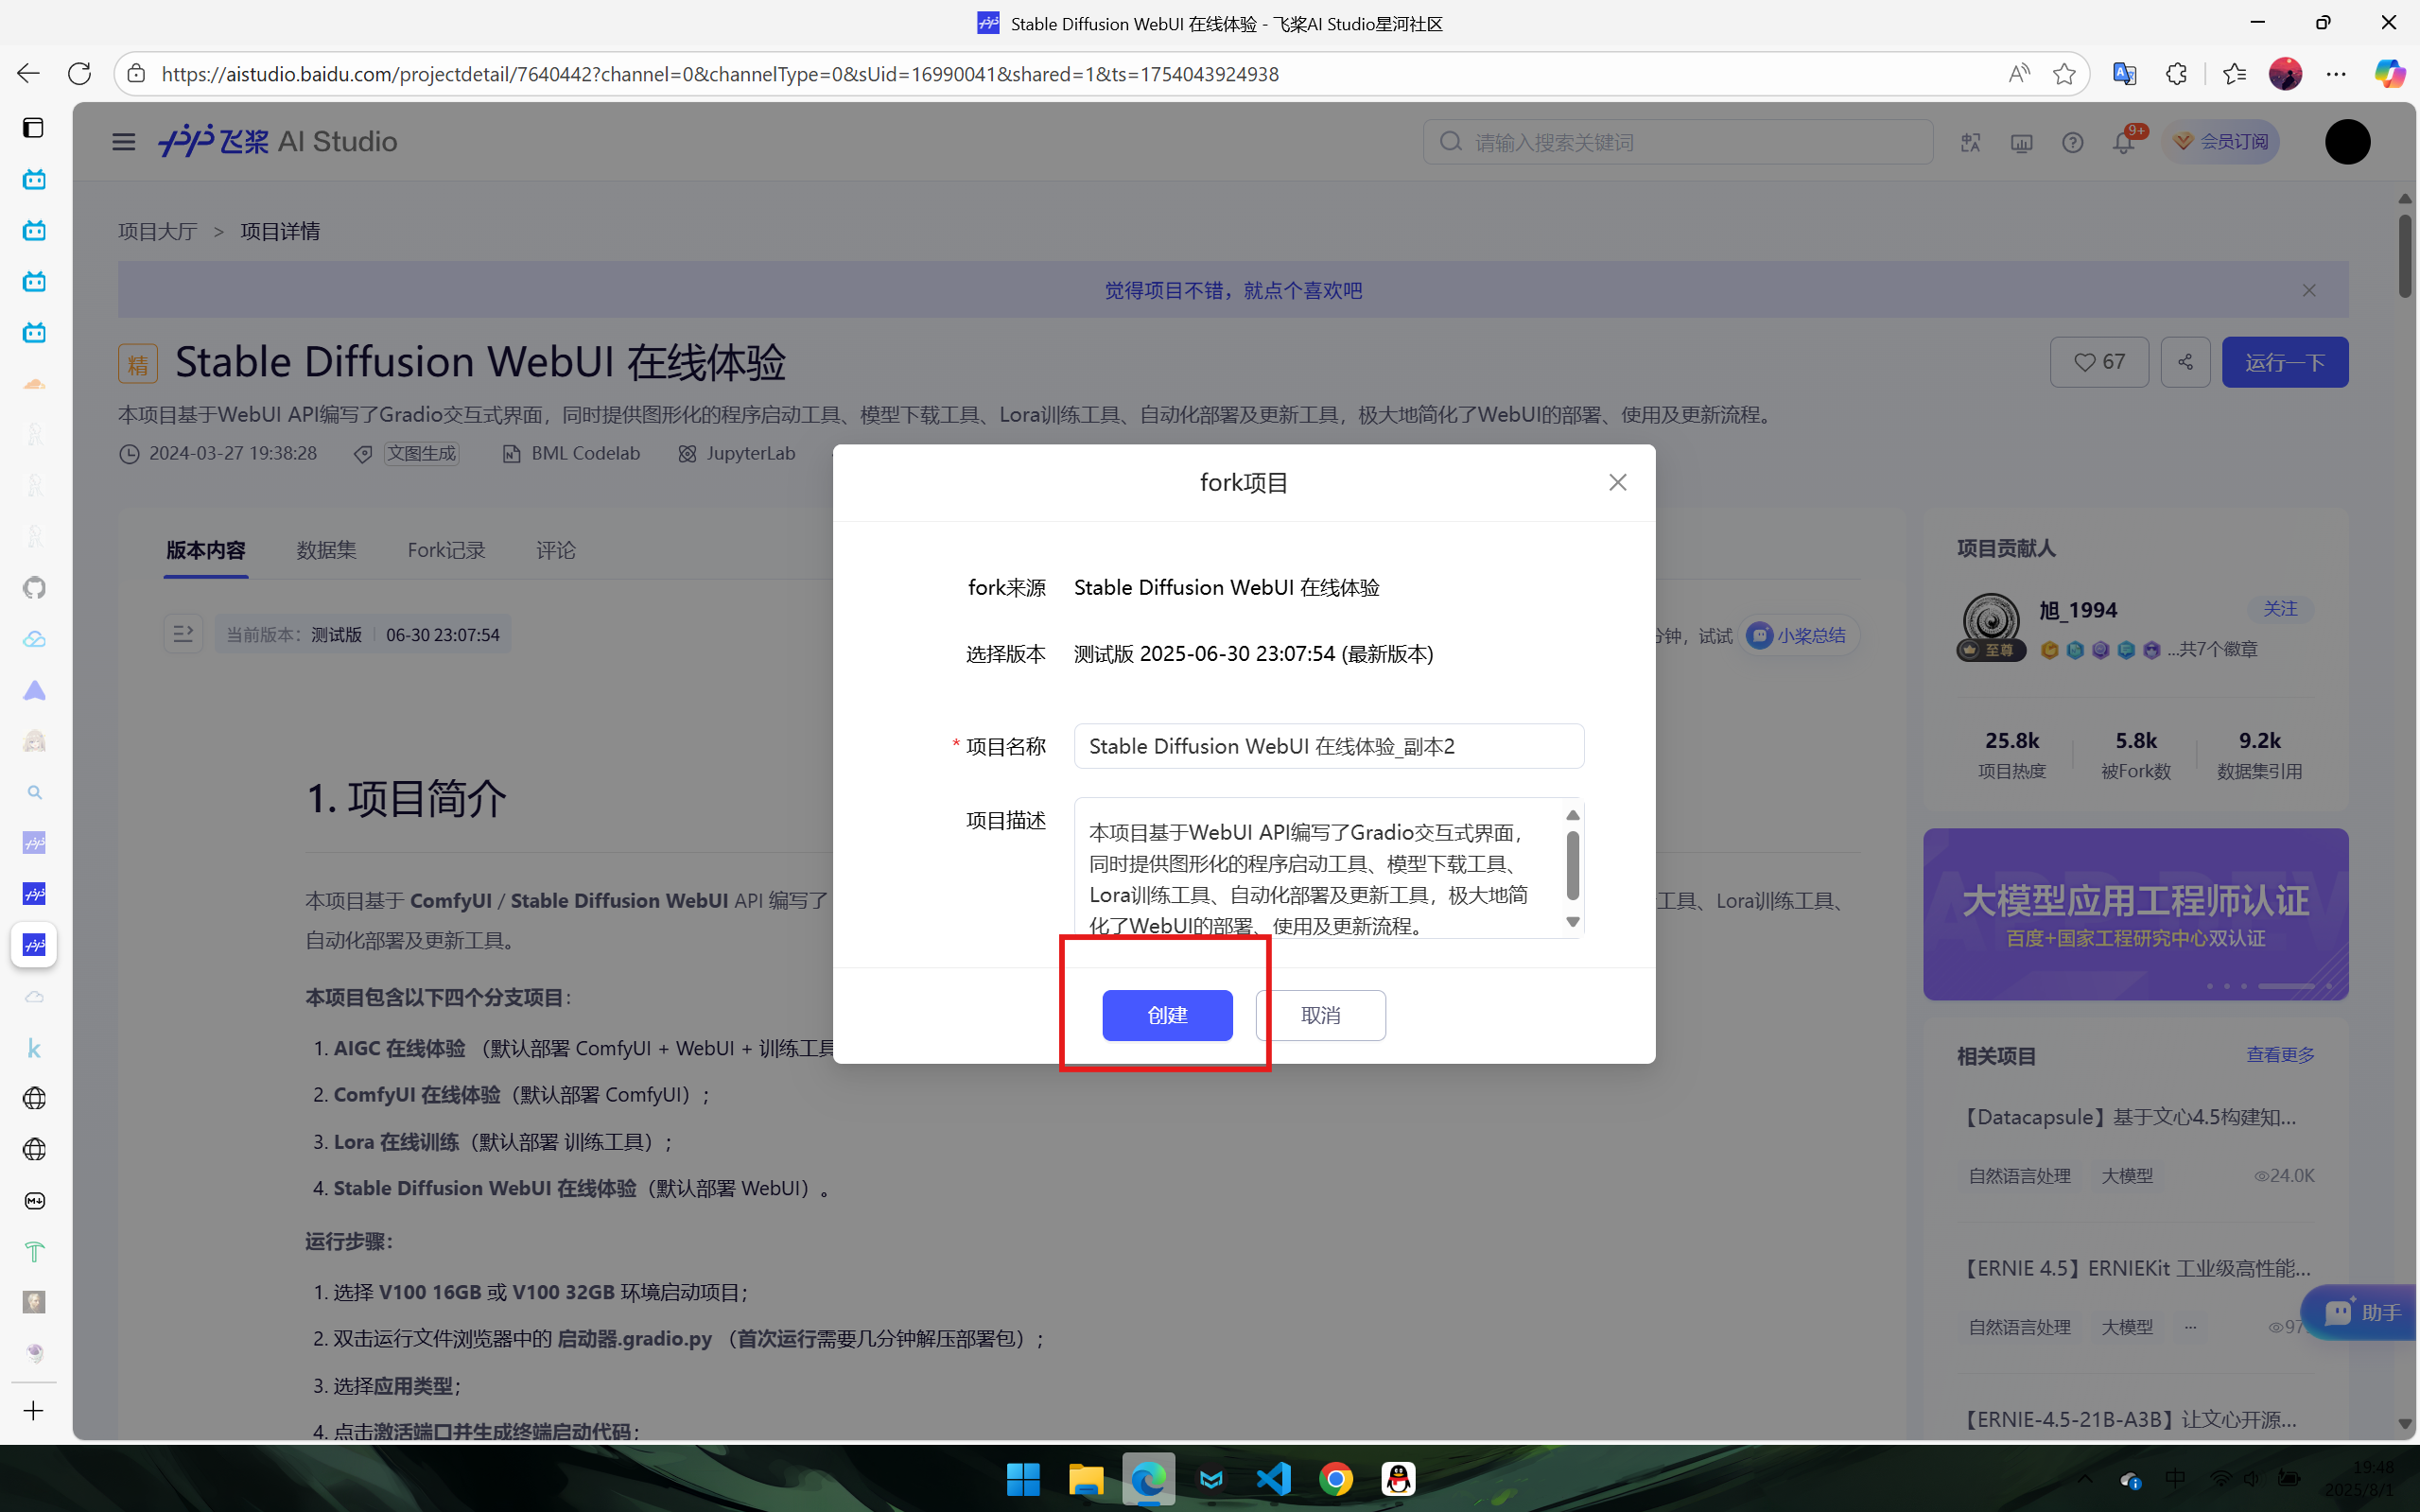Viewport: 2420px width, 1512px height.
Task: Open browser extensions puzzle icon
Action: tap(2176, 74)
